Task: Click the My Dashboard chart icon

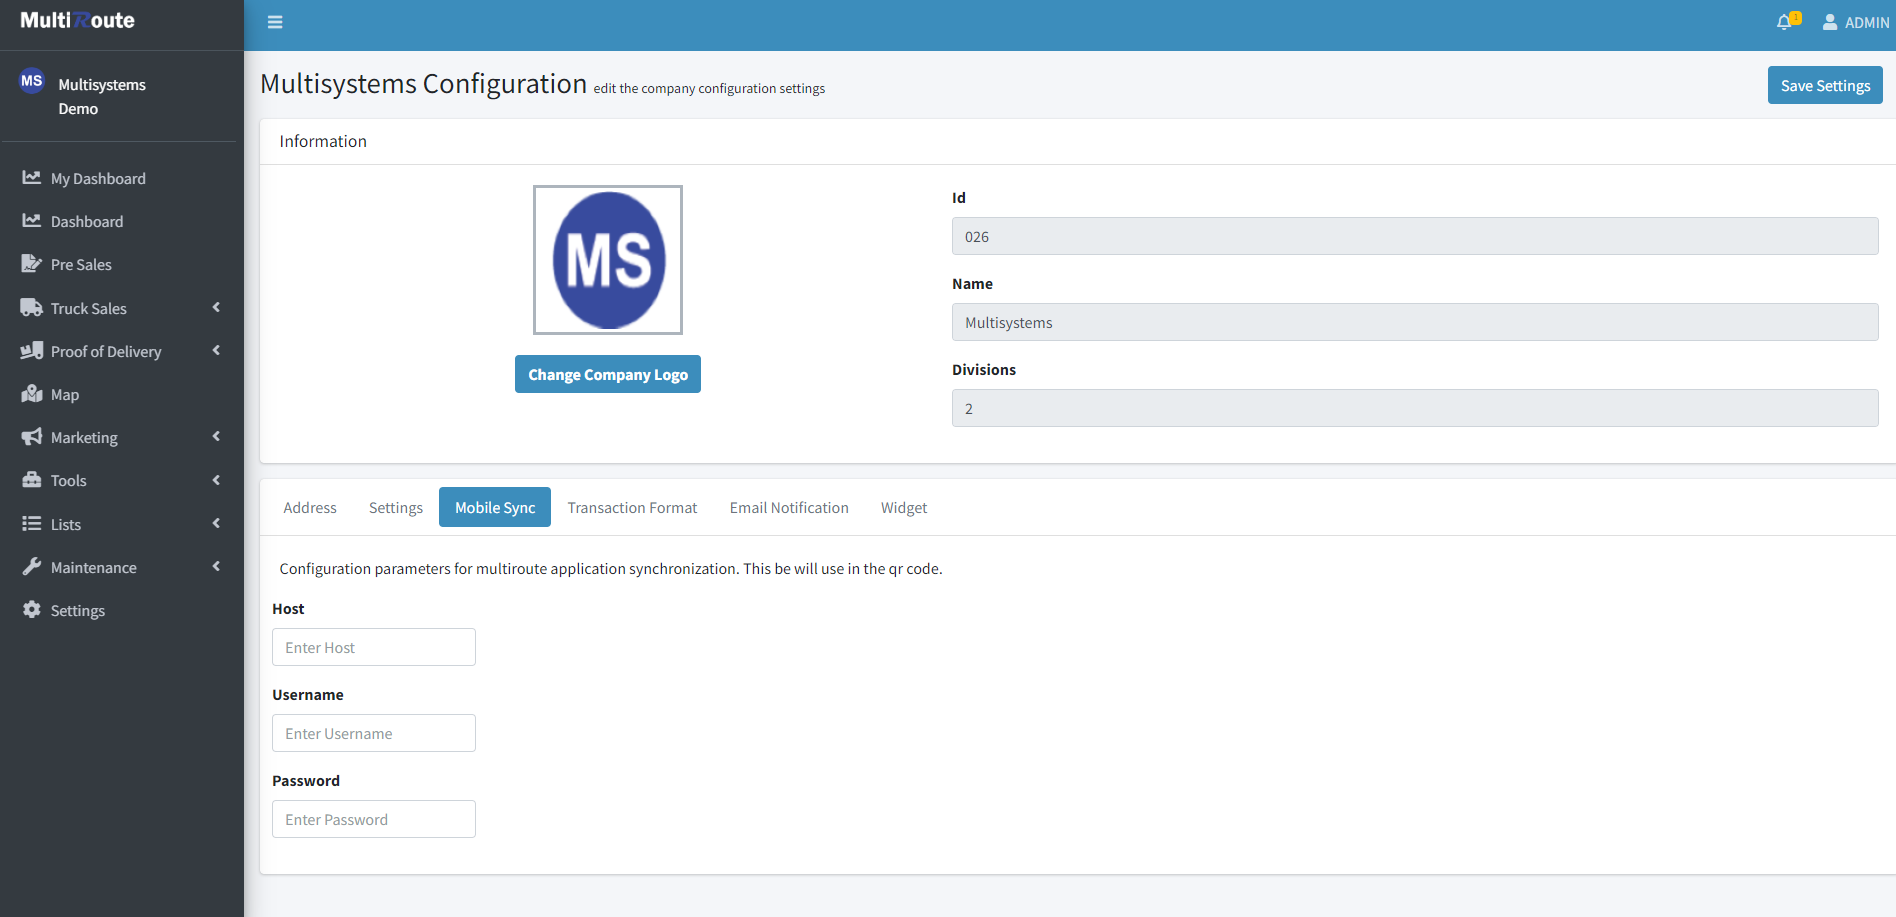Action: [x=31, y=178]
